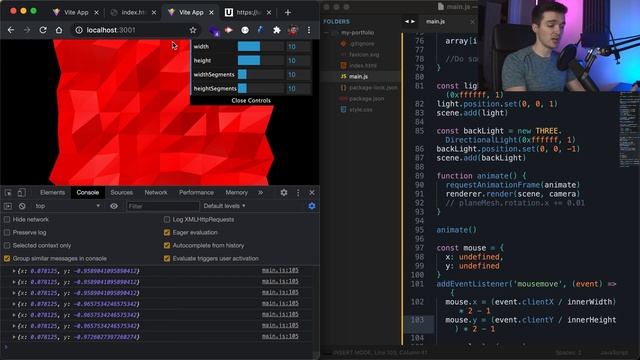
Task: Show the console sidebar
Action: [8, 206]
